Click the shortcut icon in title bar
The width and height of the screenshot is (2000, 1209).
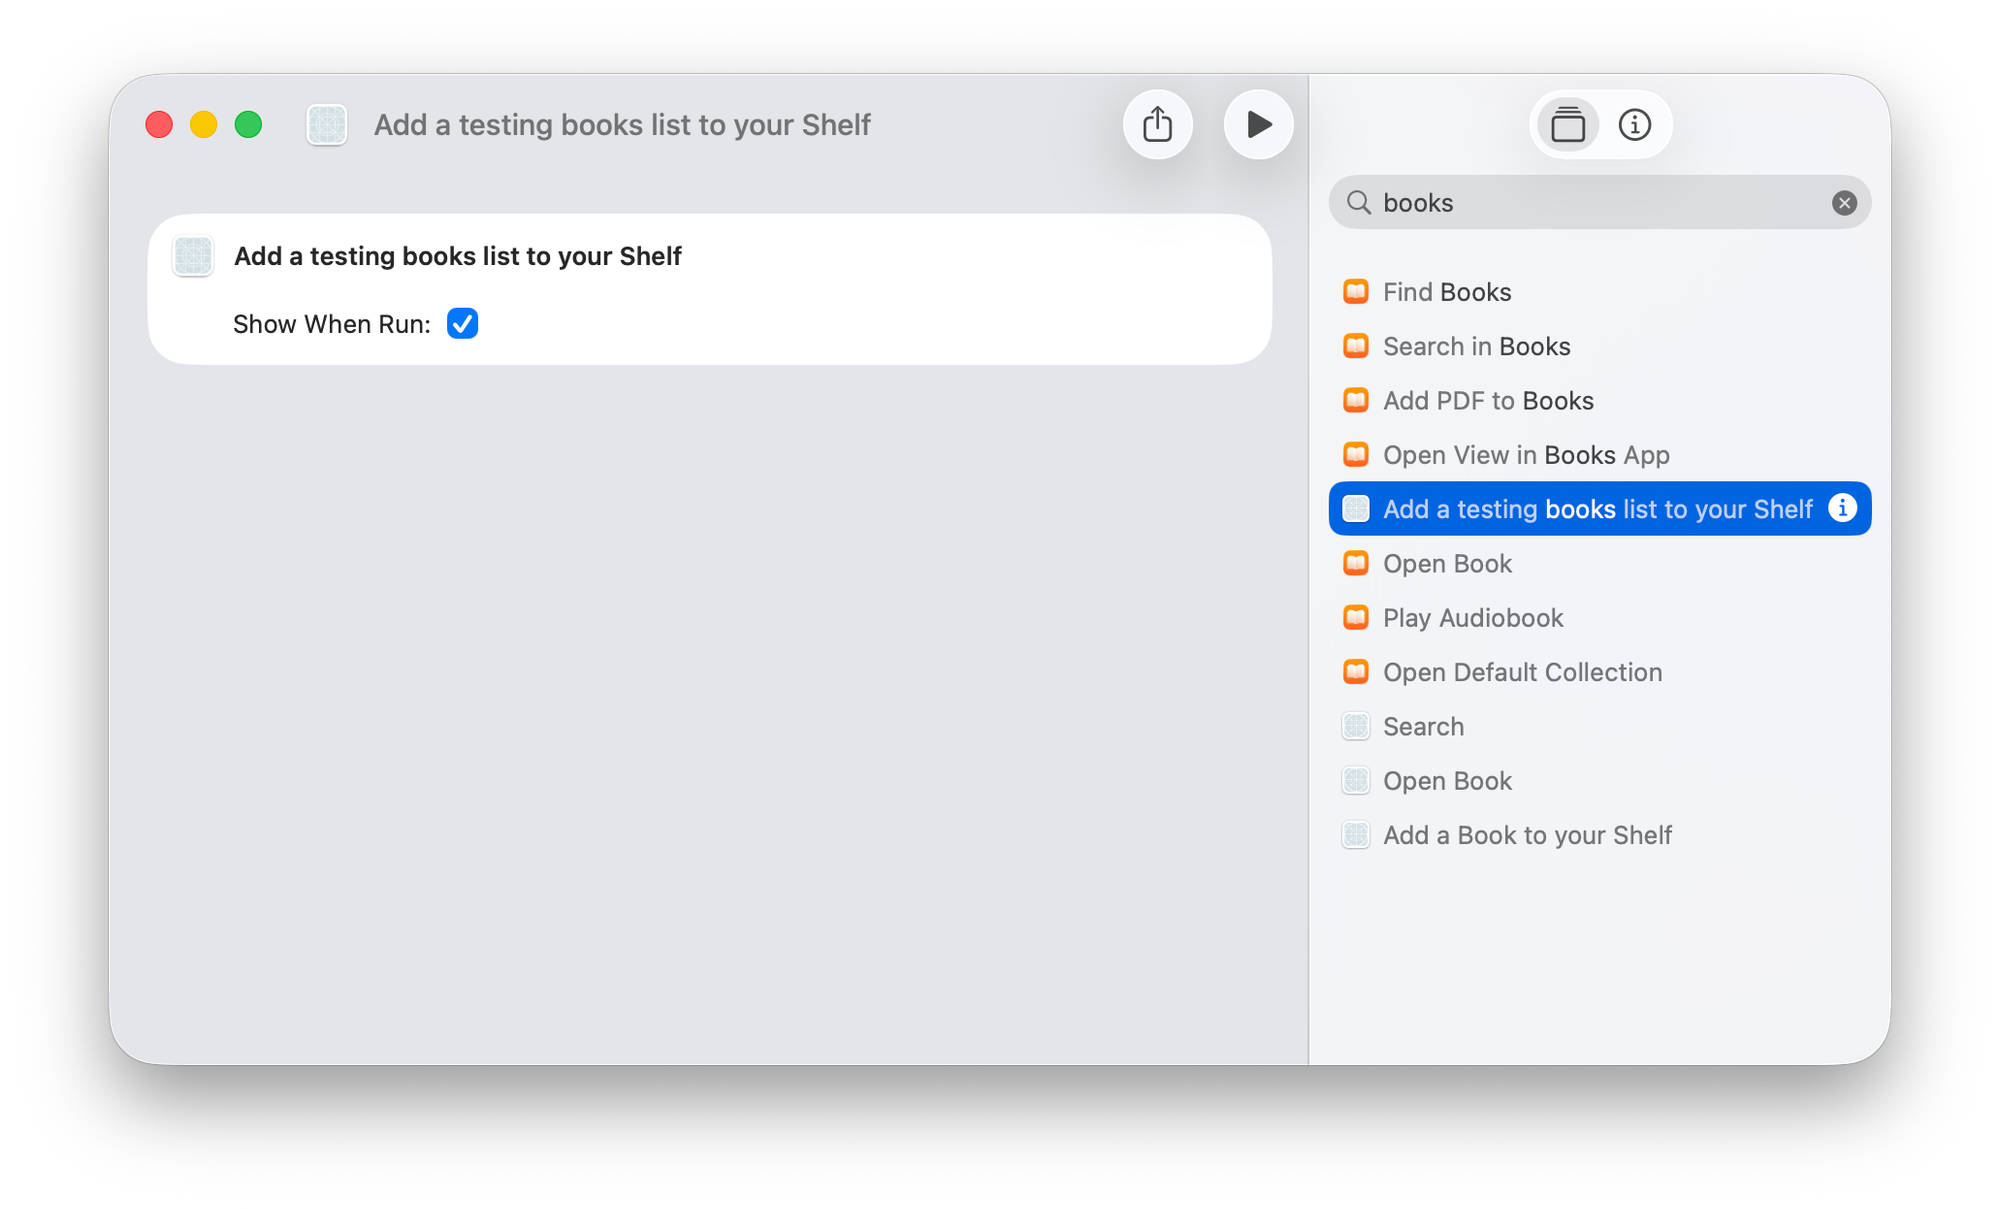[327, 125]
